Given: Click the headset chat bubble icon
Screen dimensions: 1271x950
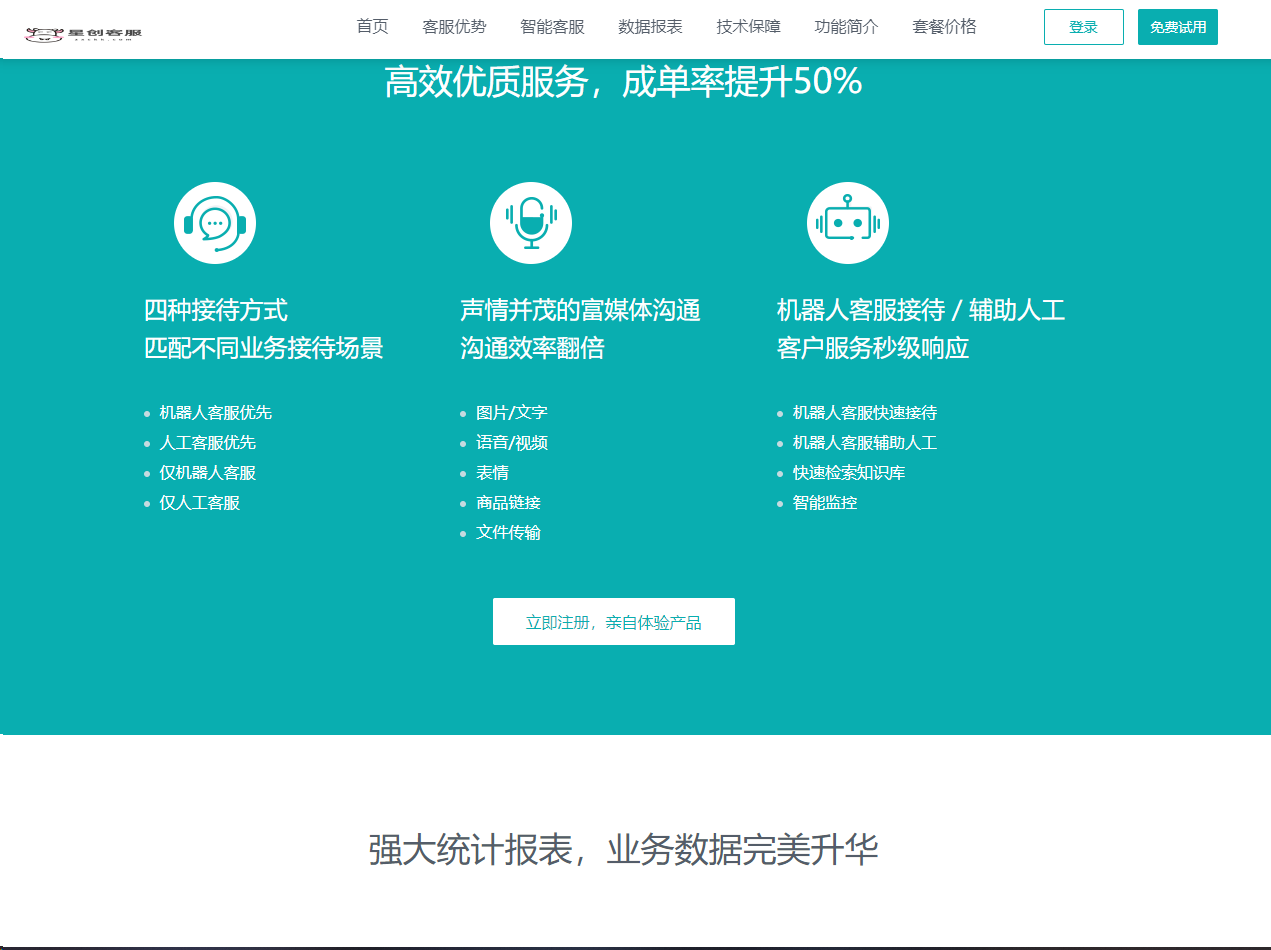Looking at the screenshot, I should (x=215, y=223).
